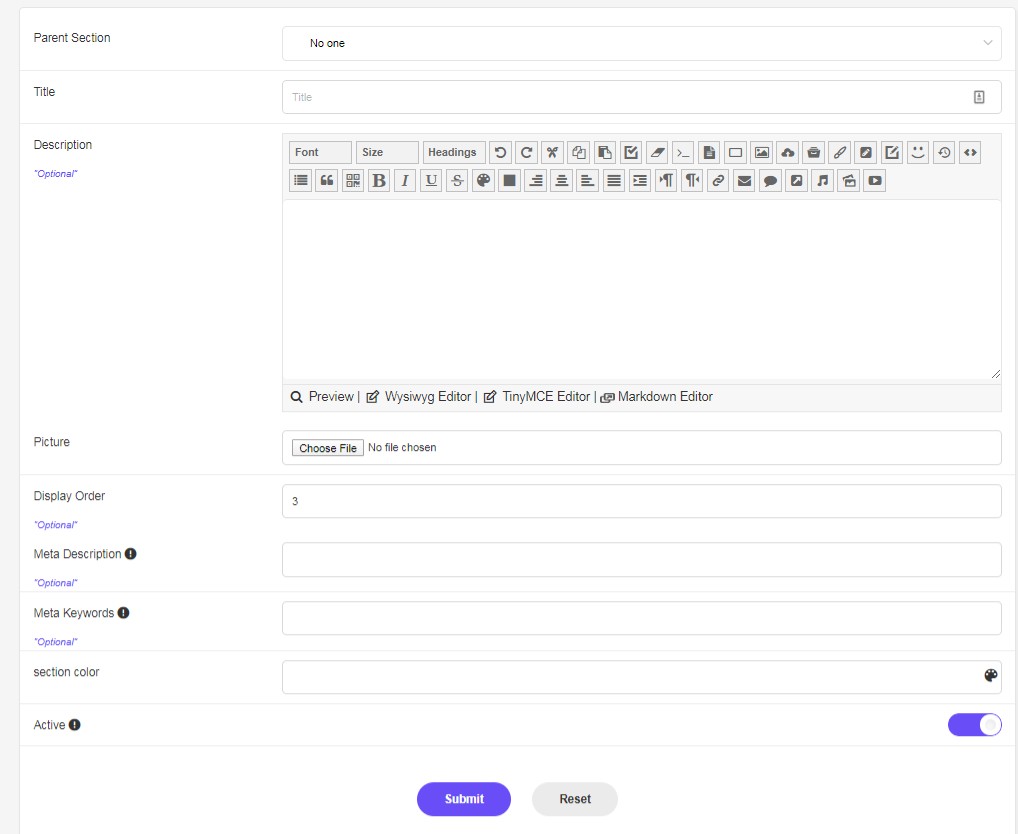
Task: Click the Choose File button for Picture
Action: tap(327, 448)
